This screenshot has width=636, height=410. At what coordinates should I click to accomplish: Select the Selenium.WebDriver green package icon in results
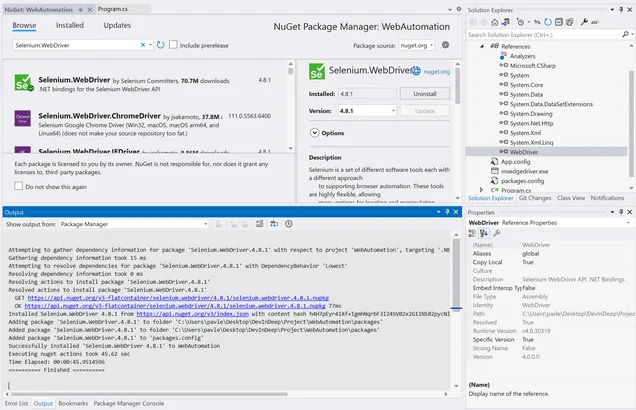tap(24, 83)
